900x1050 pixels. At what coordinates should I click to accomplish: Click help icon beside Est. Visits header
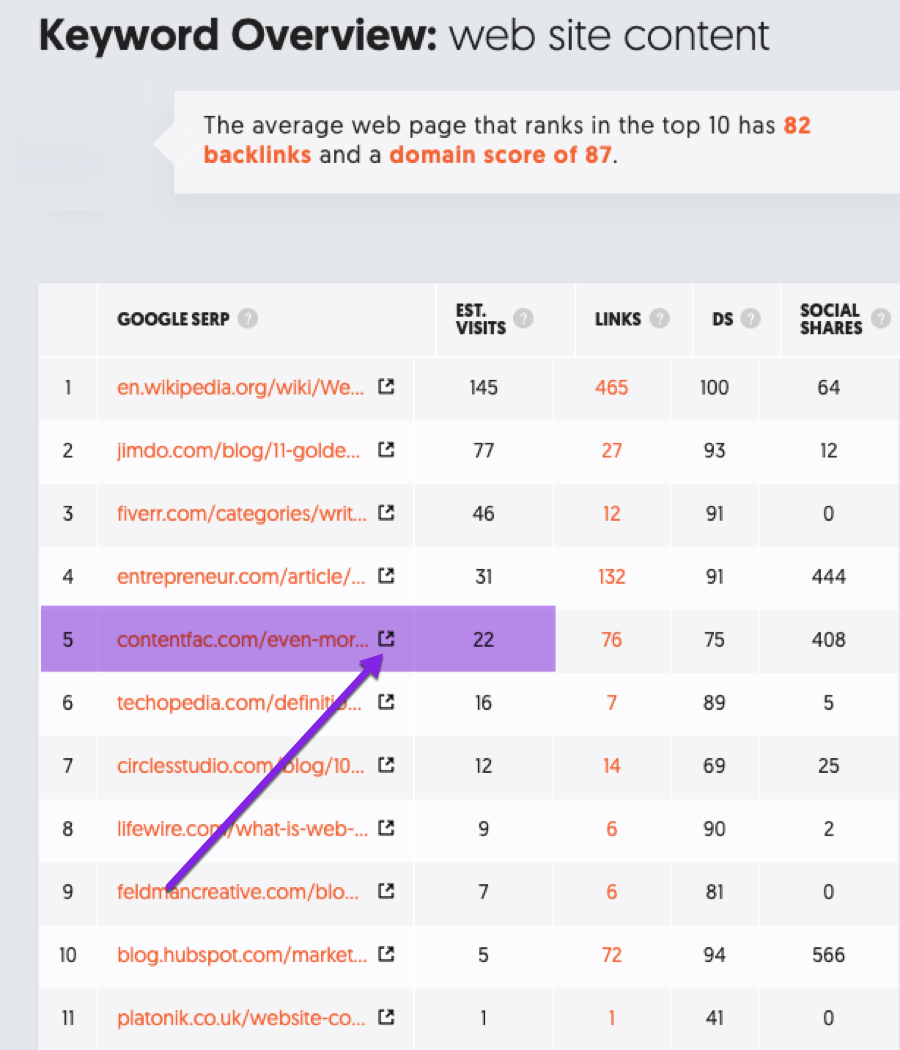pyautogui.click(x=523, y=319)
